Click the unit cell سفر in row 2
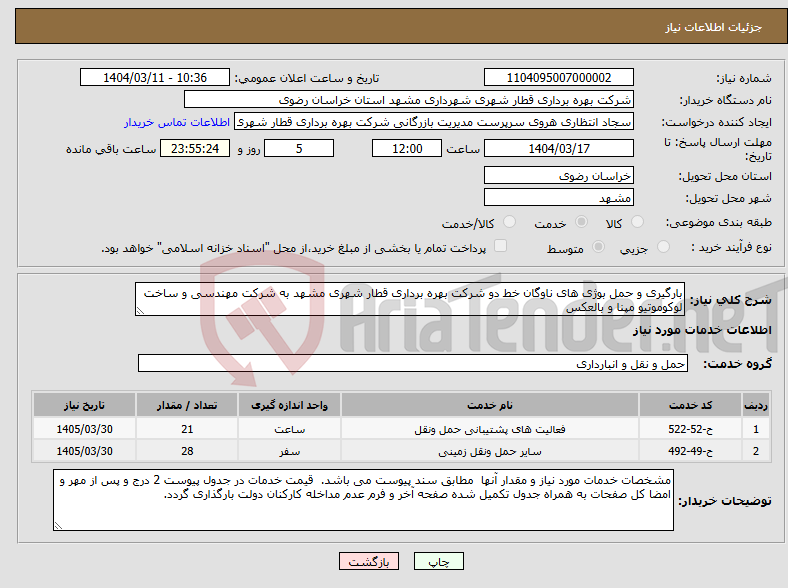Image resolution: width=788 pixels, height=588 pixels. click(x=289, y=451)
